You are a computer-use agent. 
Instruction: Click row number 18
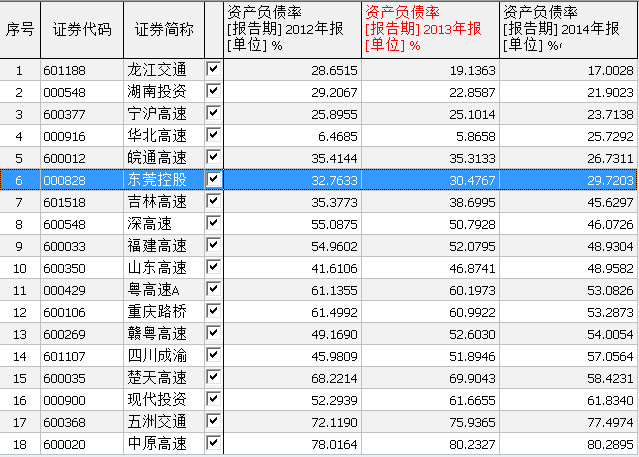(20, 445)
